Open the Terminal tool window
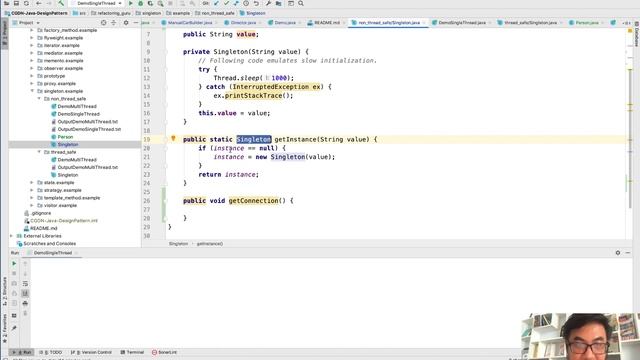The width and height of the screenshot is (640, 360). click(132, 352)
